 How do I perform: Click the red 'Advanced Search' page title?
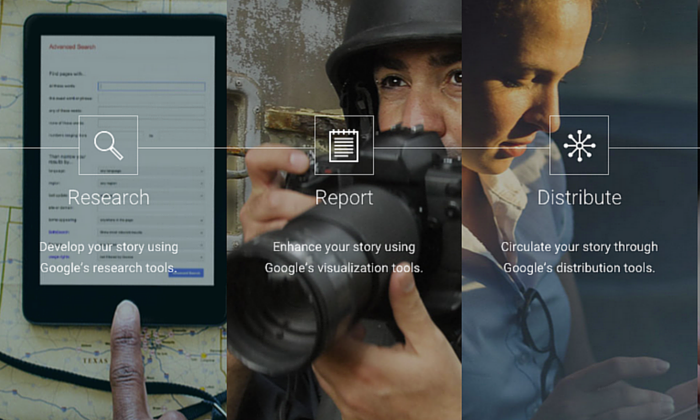(74, 46)
